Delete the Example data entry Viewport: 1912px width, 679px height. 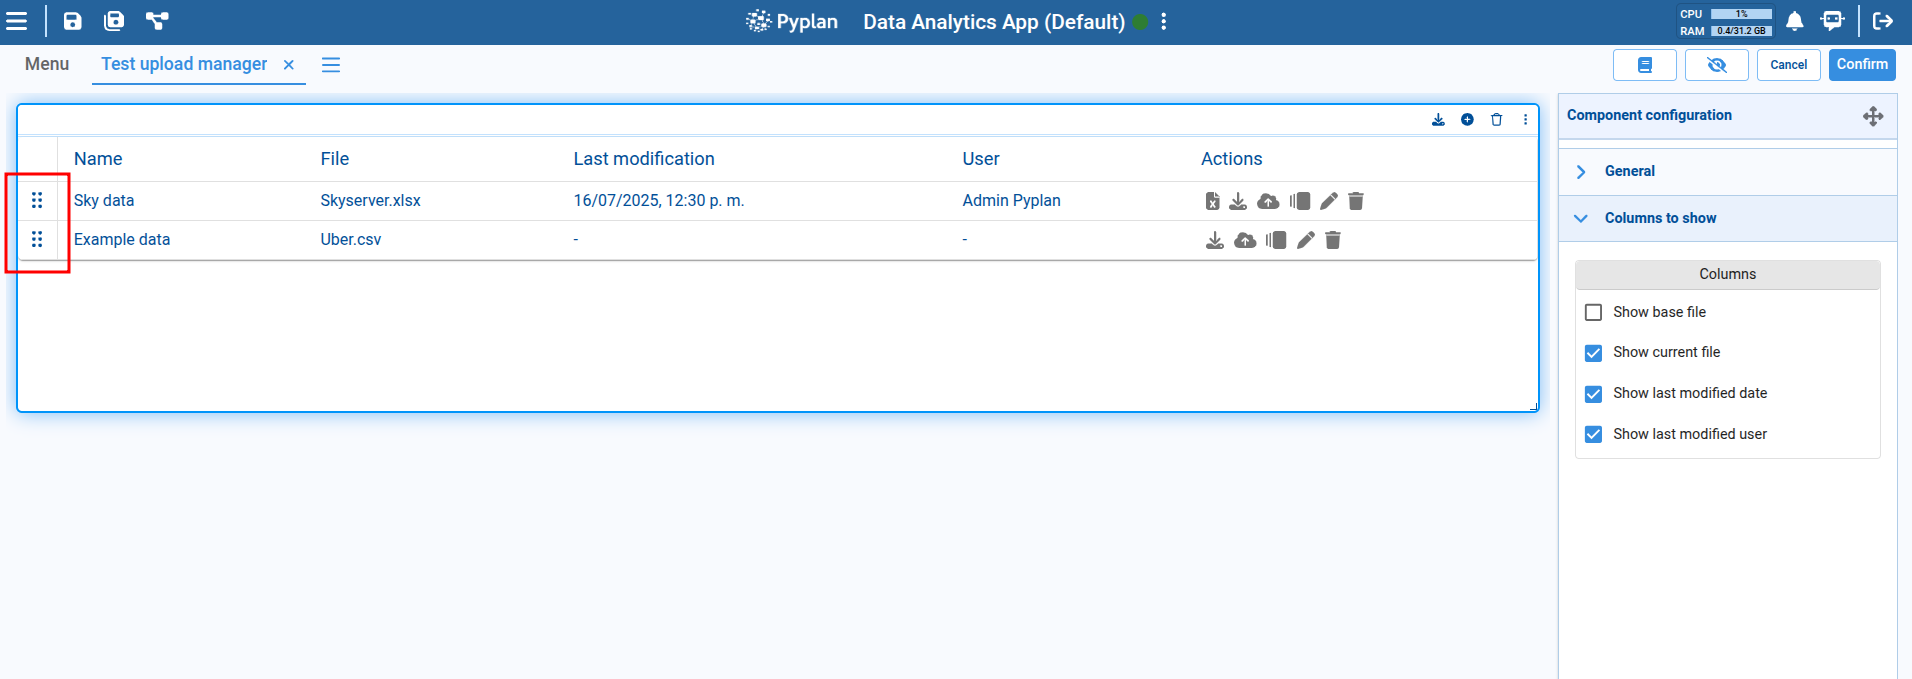pyautogui.click(x=1333, y=240)
